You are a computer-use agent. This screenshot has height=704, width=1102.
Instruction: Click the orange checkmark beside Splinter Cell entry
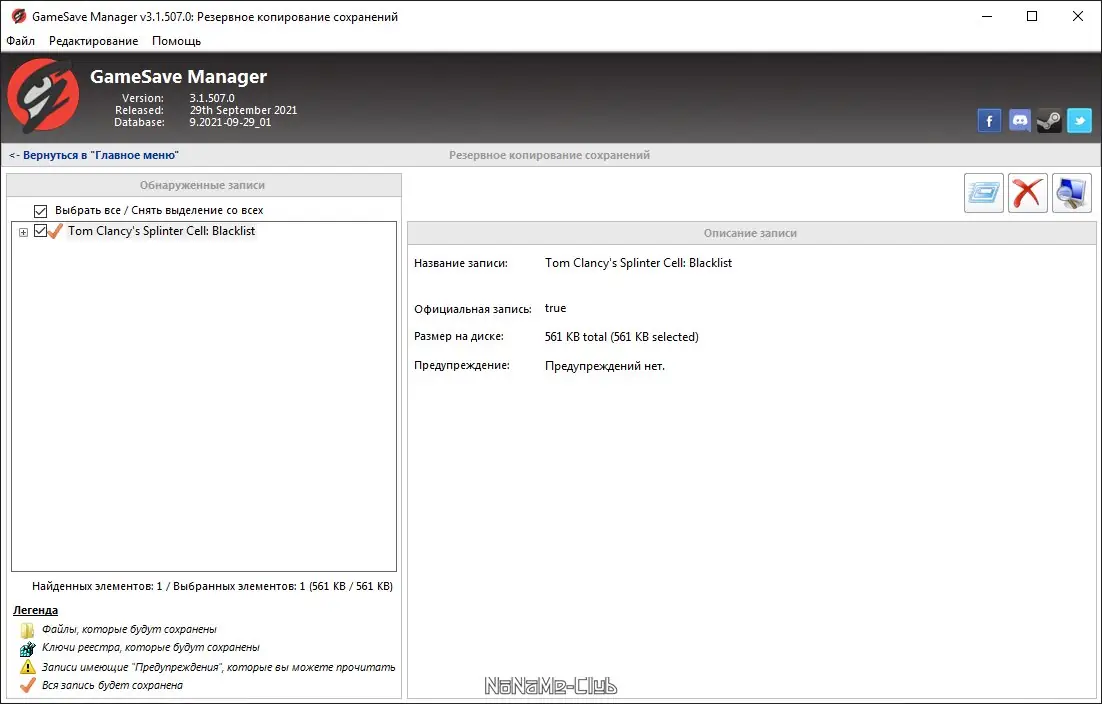pos(56,230)
